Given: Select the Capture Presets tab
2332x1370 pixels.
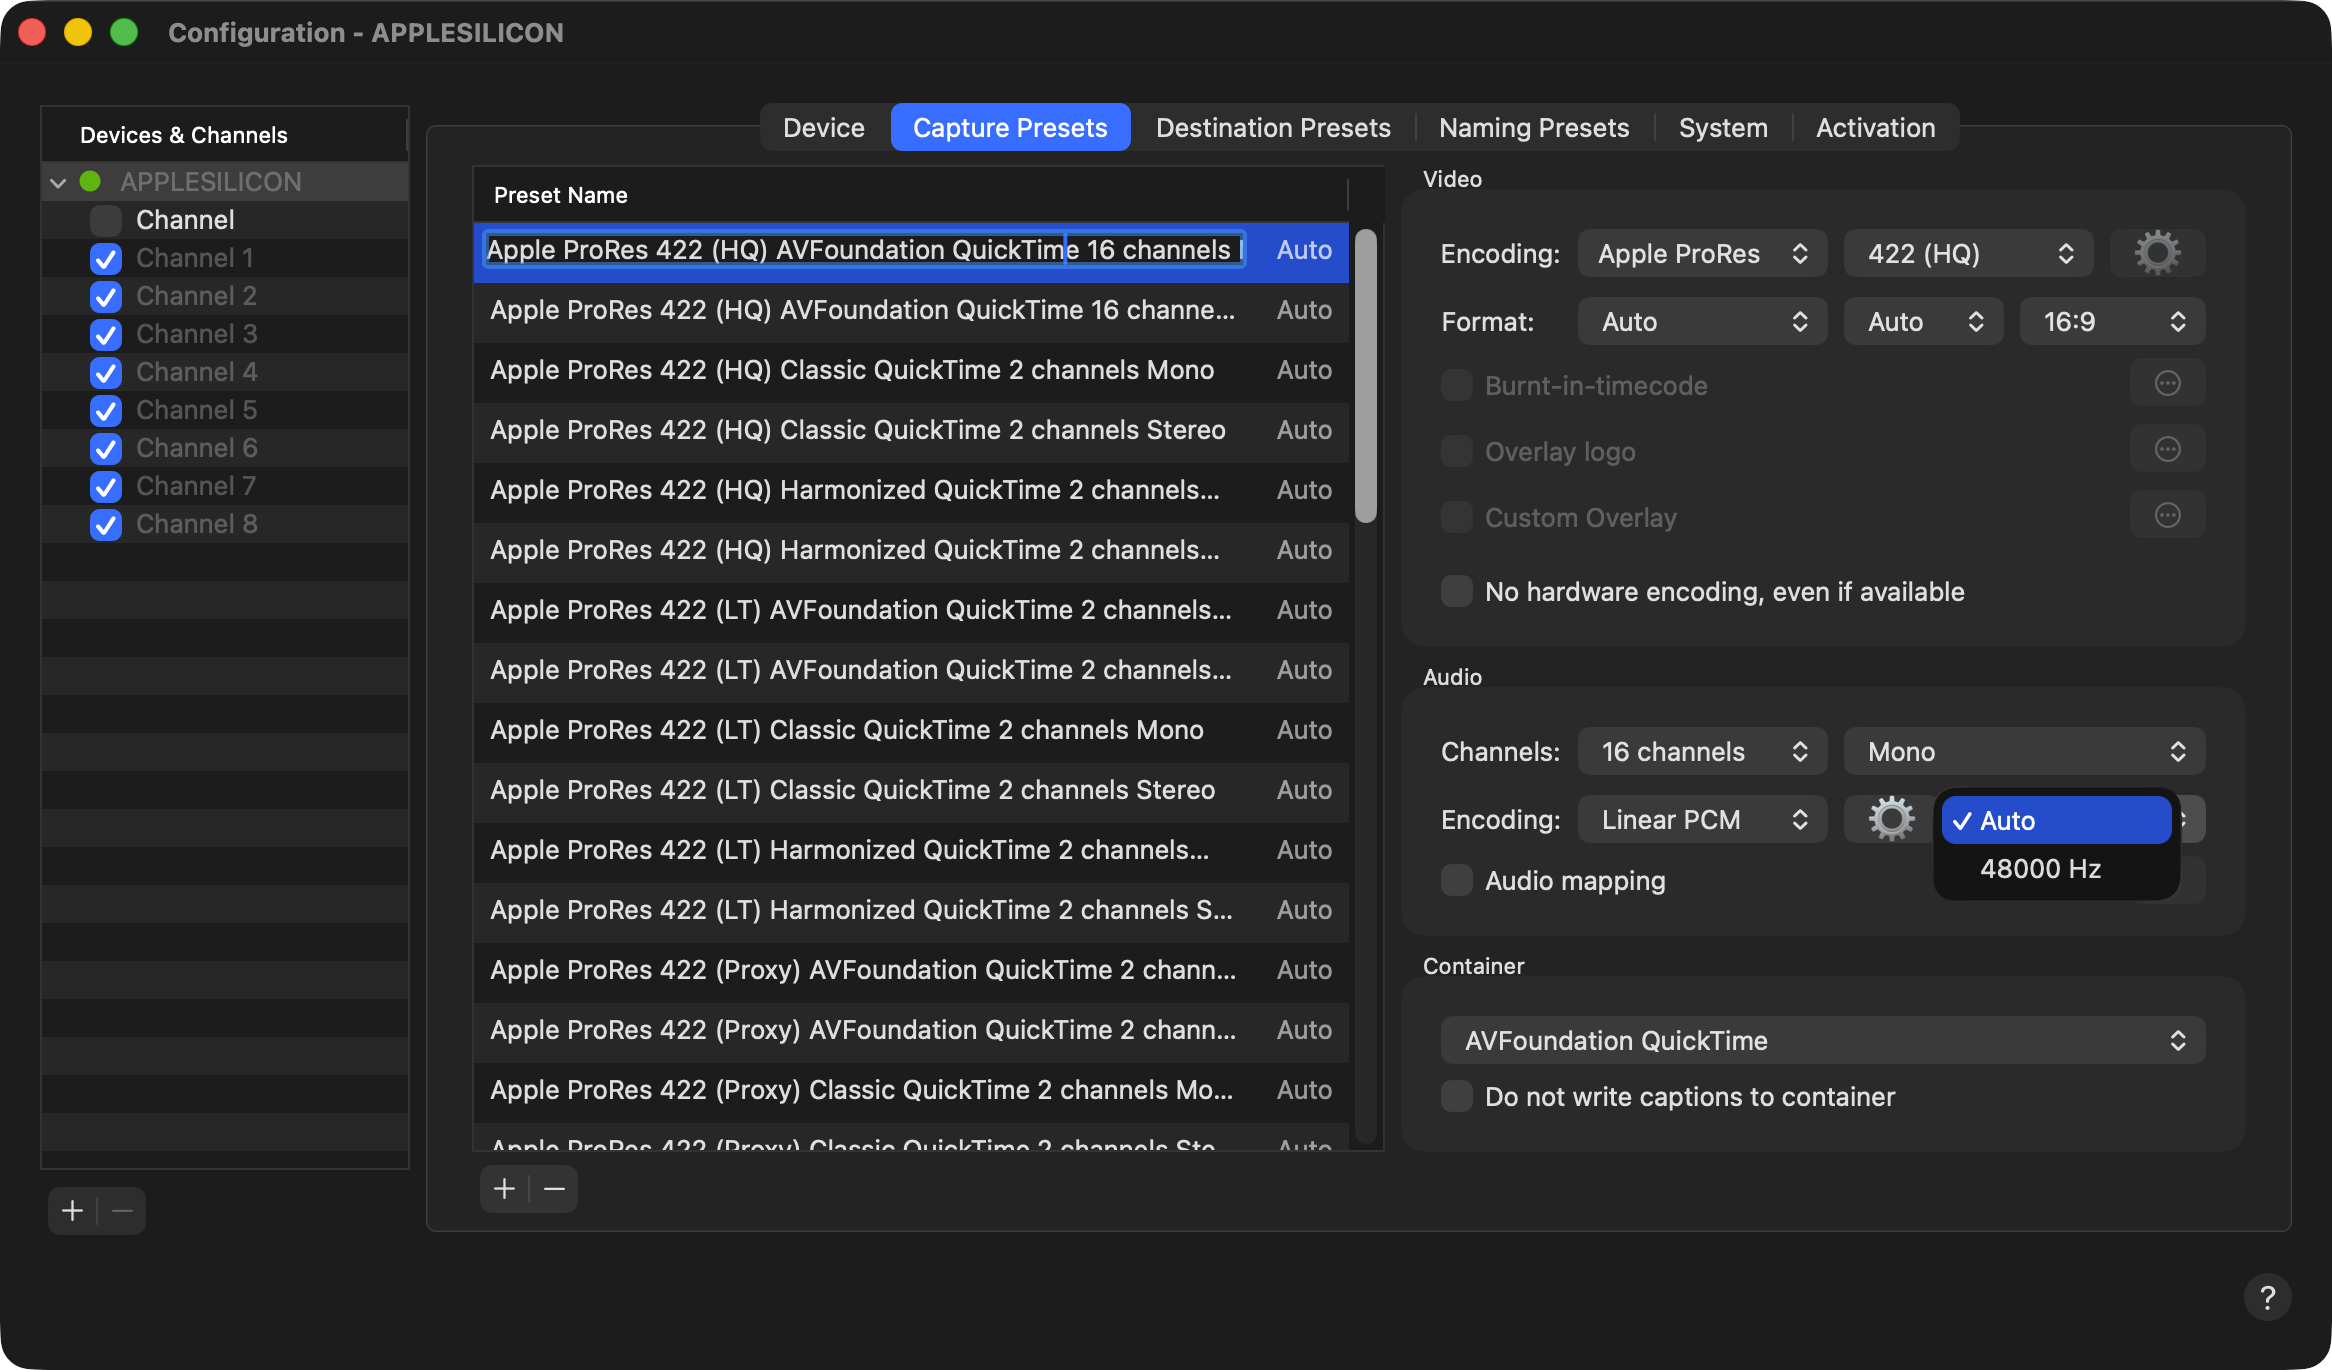Looking at the screenshot, I should [x=1010, y=127].
